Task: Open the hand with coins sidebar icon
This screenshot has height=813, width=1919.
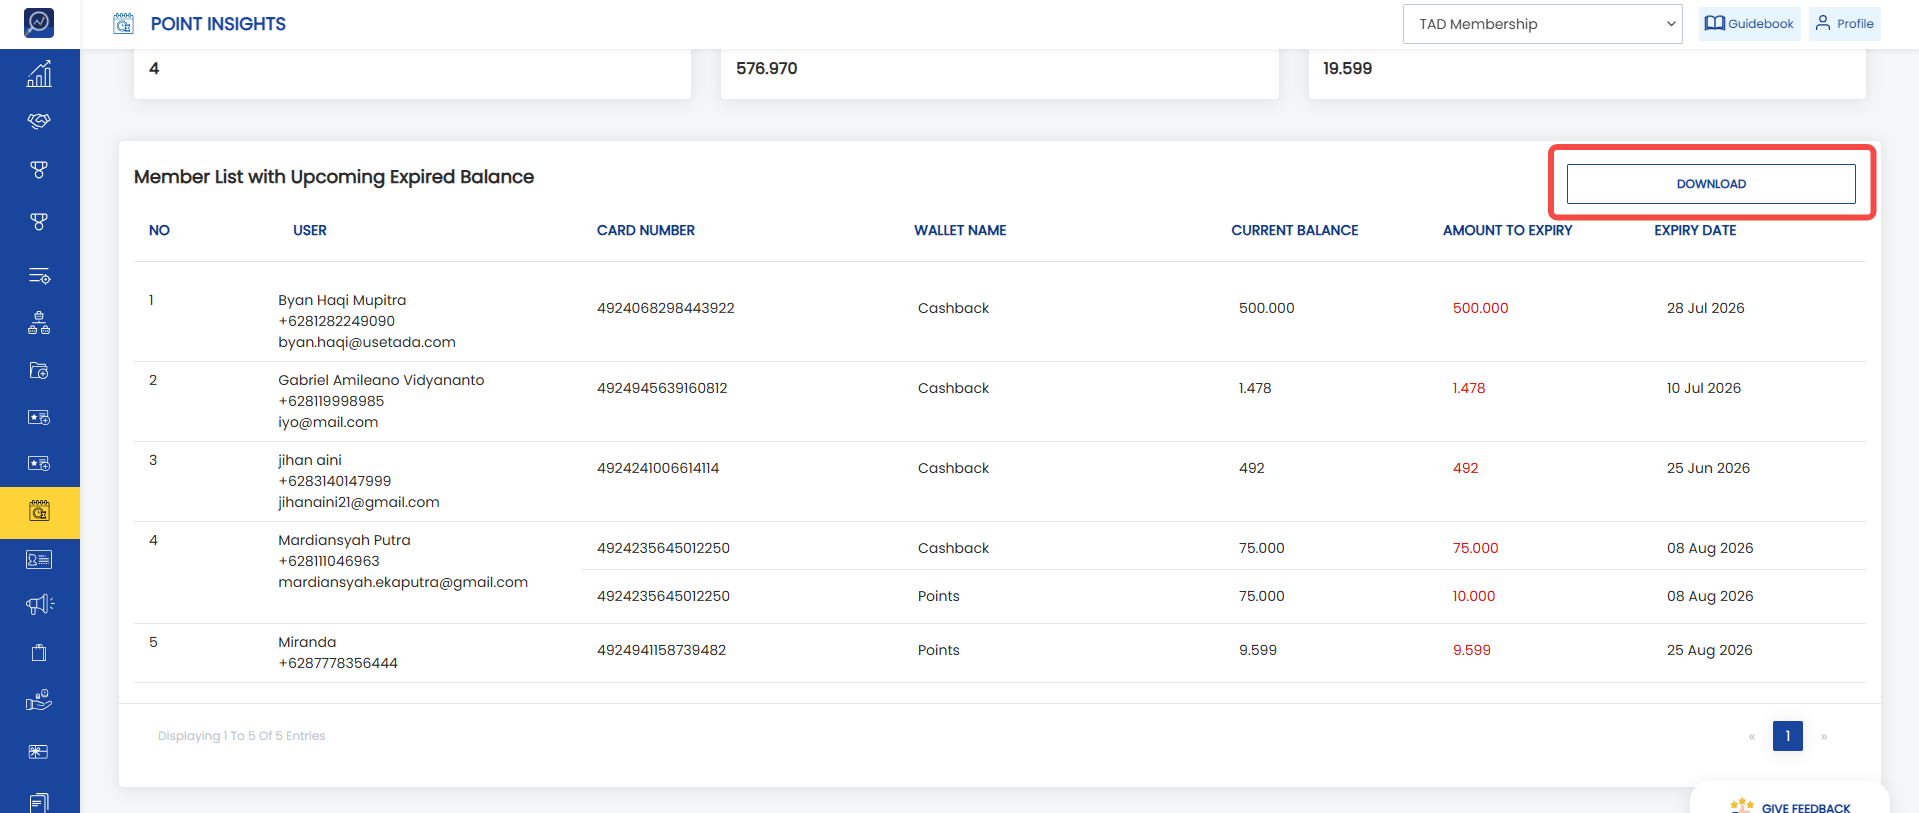Action: pos(39,700)
